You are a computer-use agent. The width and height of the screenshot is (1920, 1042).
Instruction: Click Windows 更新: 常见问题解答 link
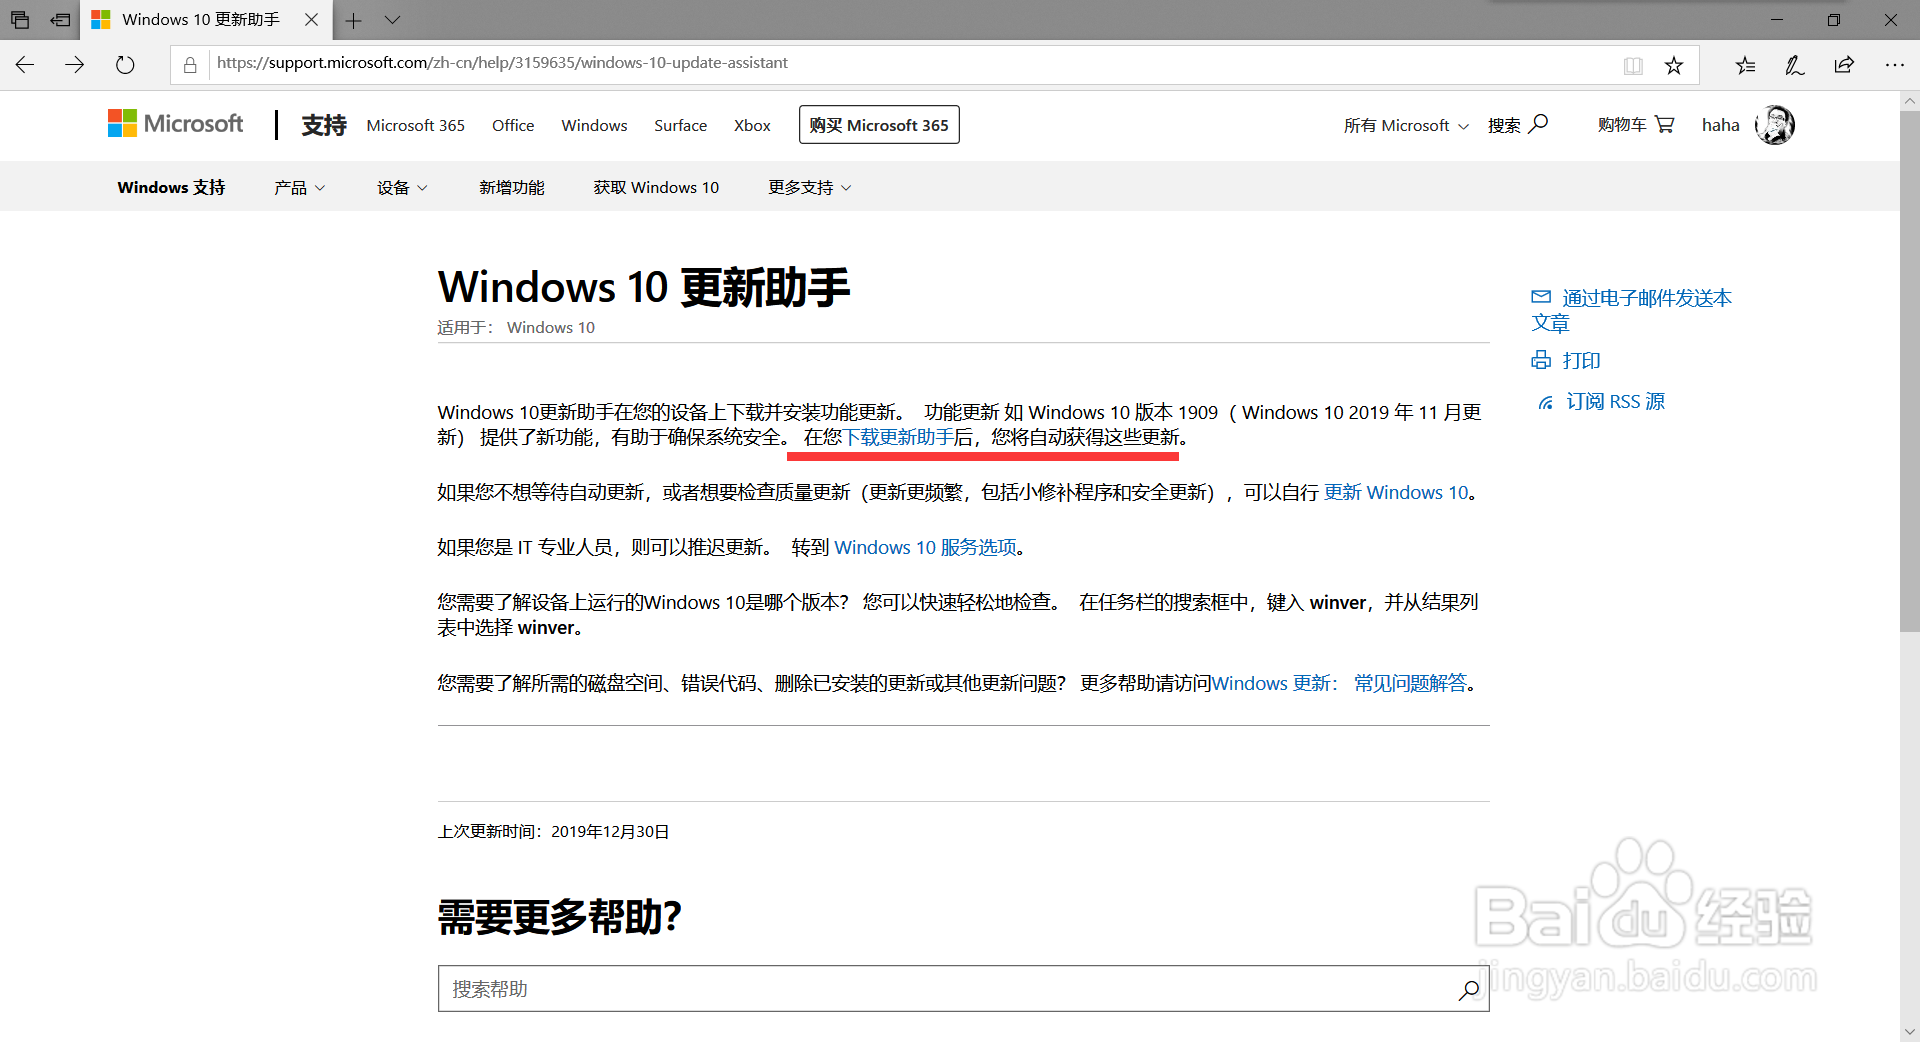click(1339, 683)
